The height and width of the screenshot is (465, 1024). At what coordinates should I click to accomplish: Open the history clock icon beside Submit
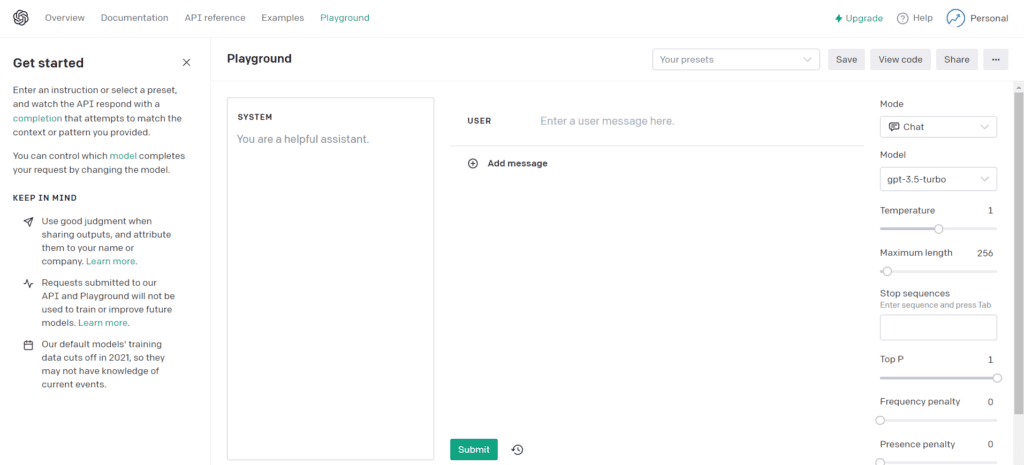(517, 449)
